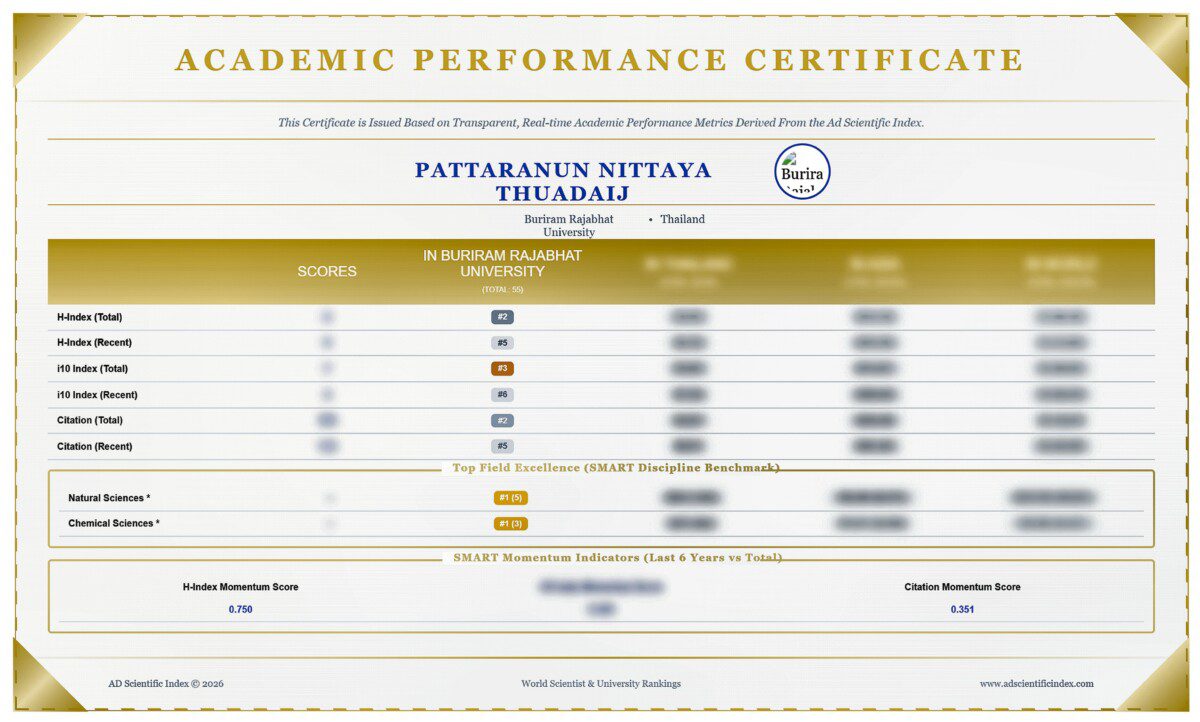Click the #6 rank badge for i10 Index (Recent)
Viewport: 1200px width, 722px height.
[502, 395]
